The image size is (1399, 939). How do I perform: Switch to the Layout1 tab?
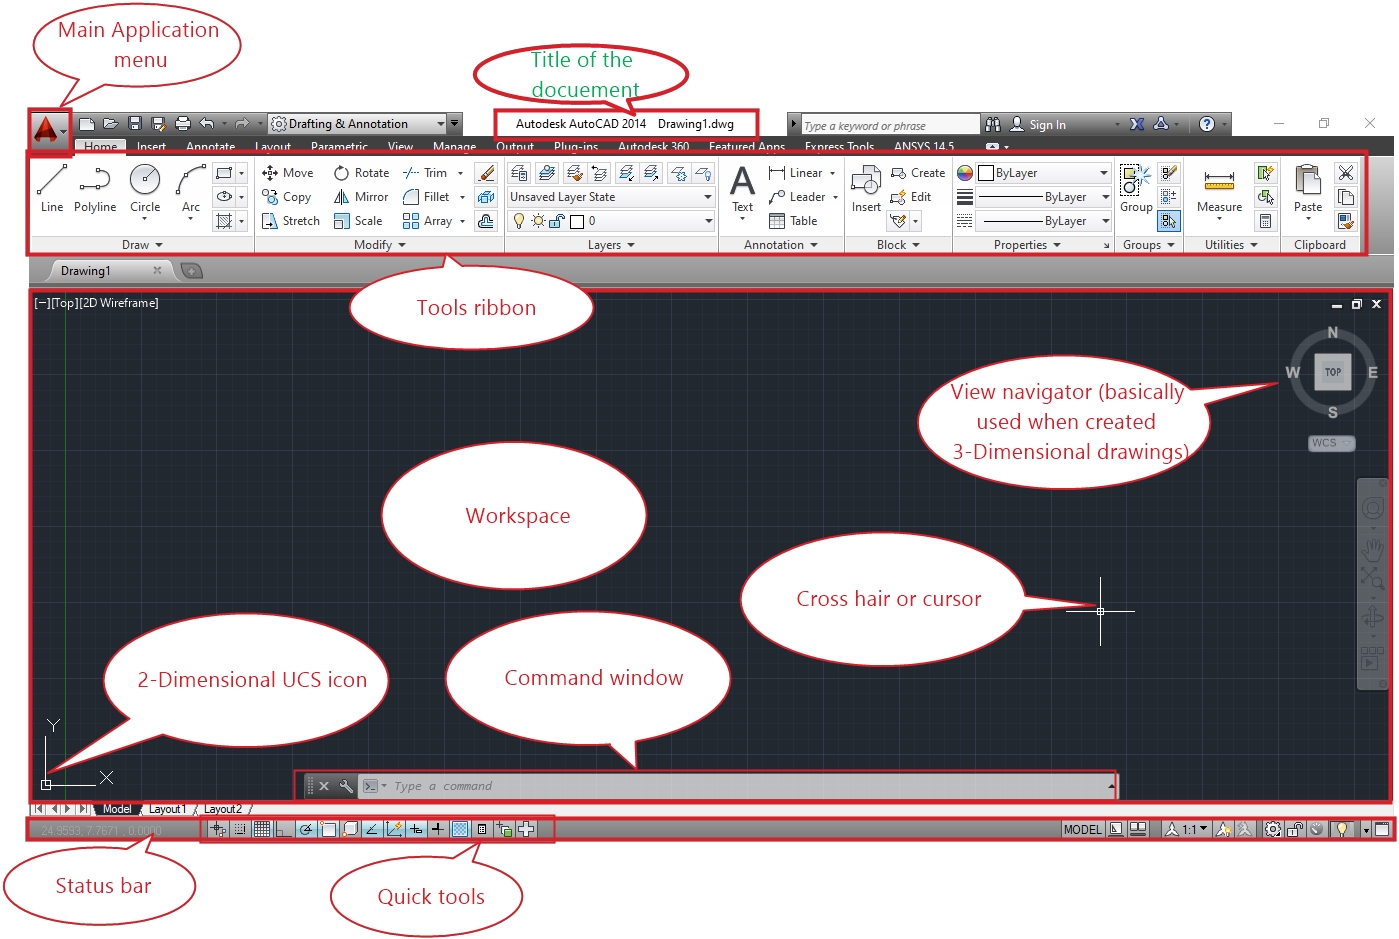click(168, 809)
